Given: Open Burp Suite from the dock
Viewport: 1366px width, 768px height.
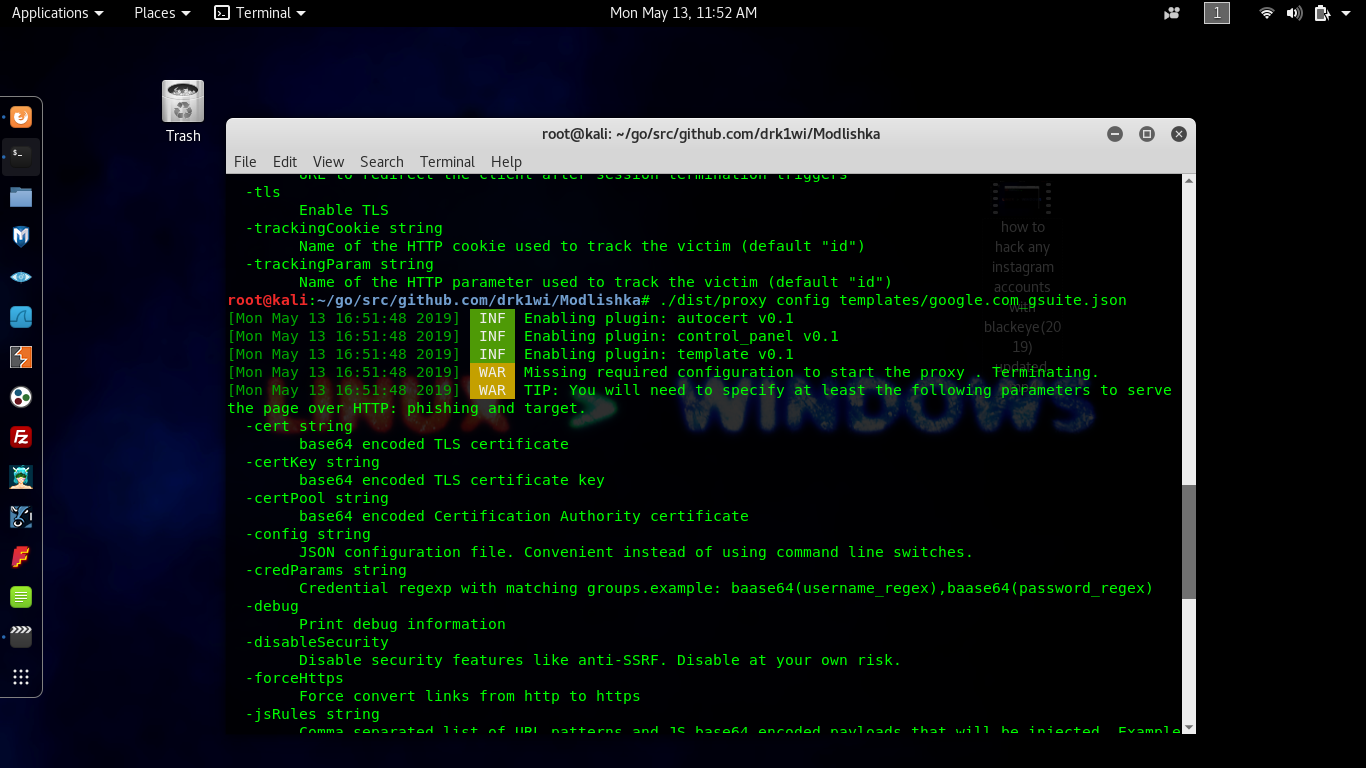Looking at the screenshot, I should (x=21, y=357).
